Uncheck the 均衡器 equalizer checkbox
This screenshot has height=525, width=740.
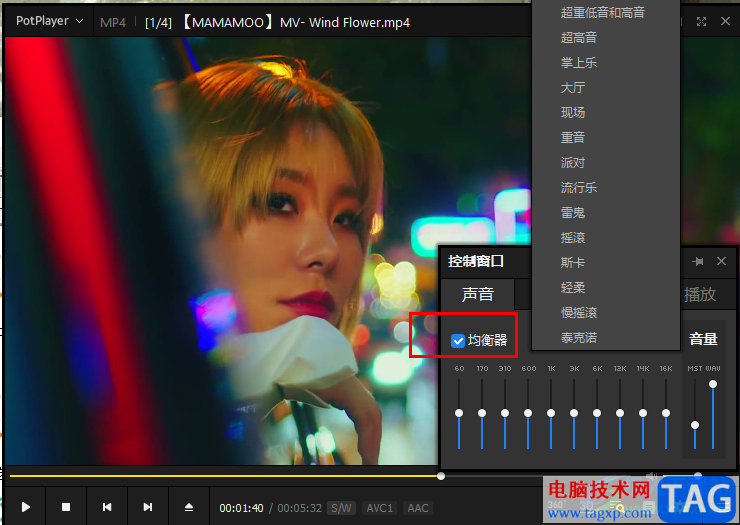click(x=458, y=340)
